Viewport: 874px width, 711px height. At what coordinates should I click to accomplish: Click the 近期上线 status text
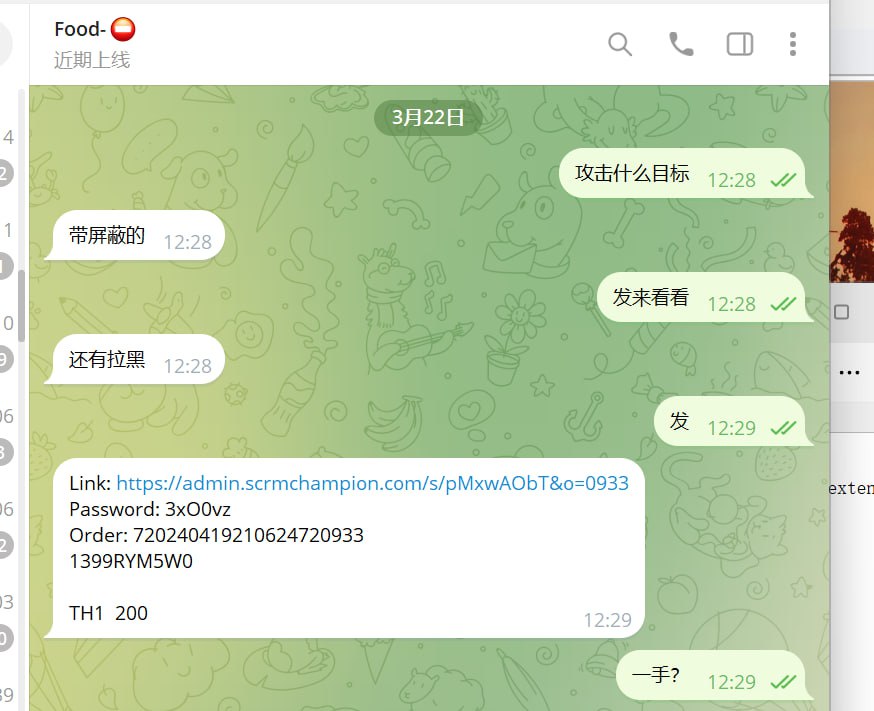pyautogui.click(x=92, y=60)
